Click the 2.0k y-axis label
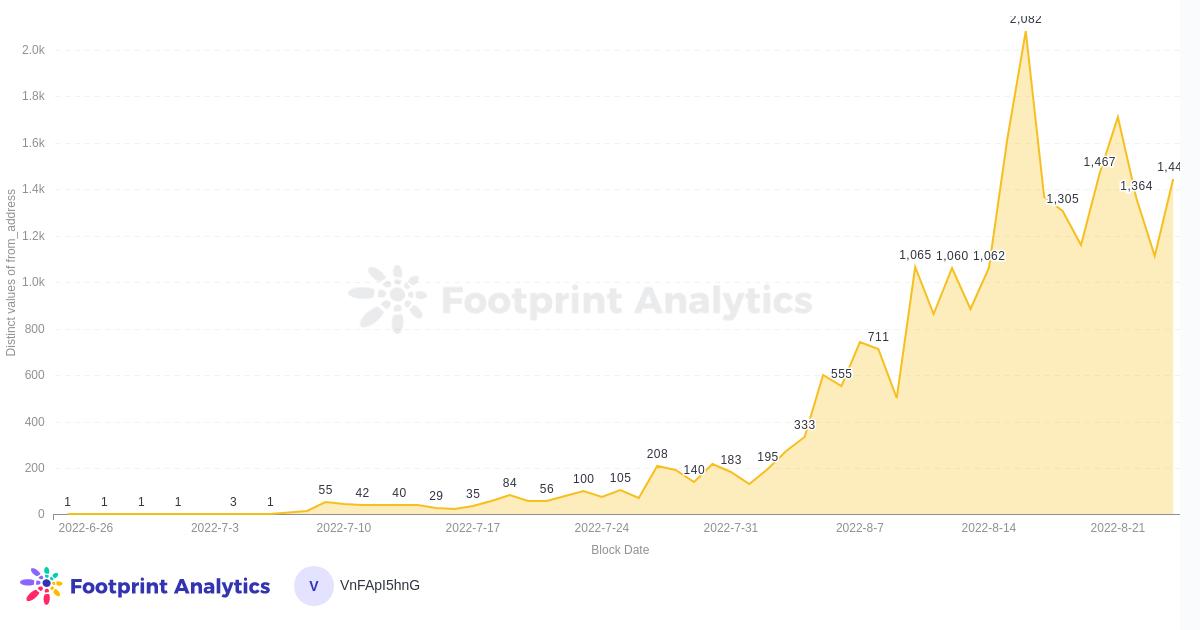Viewport: 1200px width, 630px height. click(33, 50)
